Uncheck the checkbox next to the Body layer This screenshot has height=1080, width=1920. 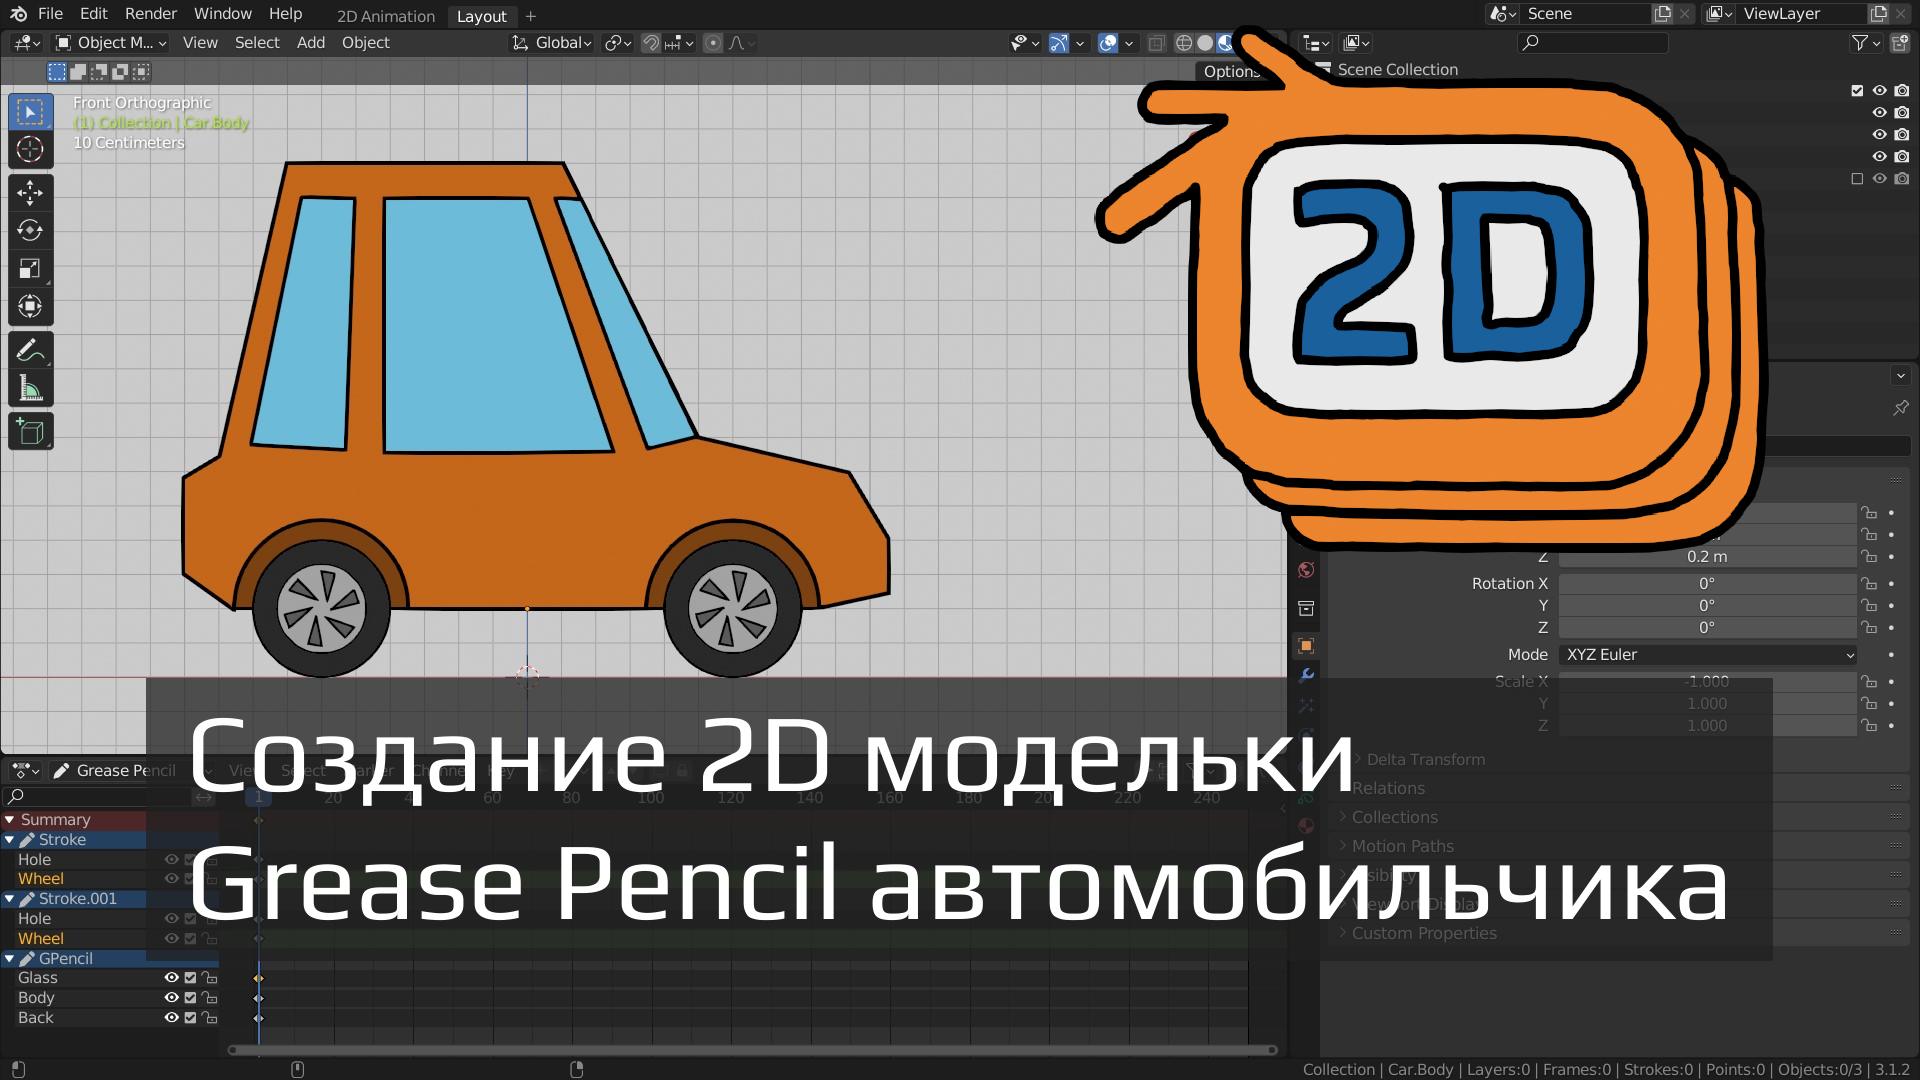(189, 997)
